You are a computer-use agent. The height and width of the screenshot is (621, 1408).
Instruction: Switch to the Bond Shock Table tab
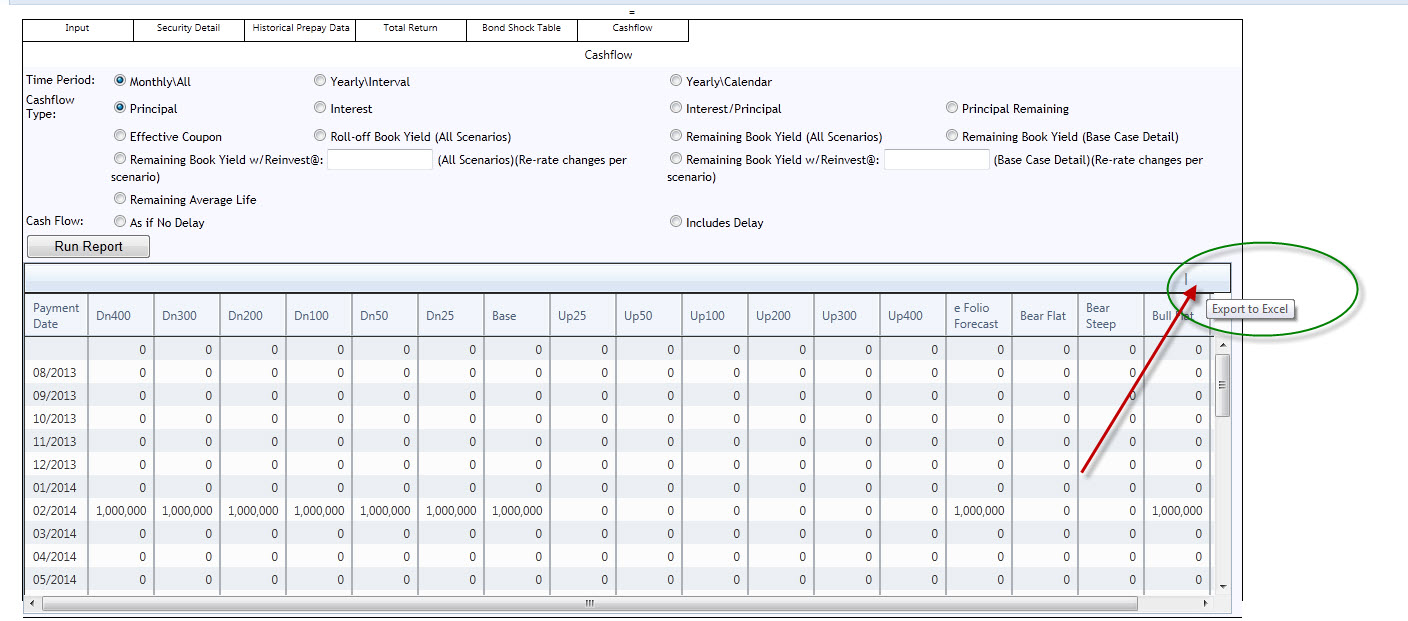point(521,29)
